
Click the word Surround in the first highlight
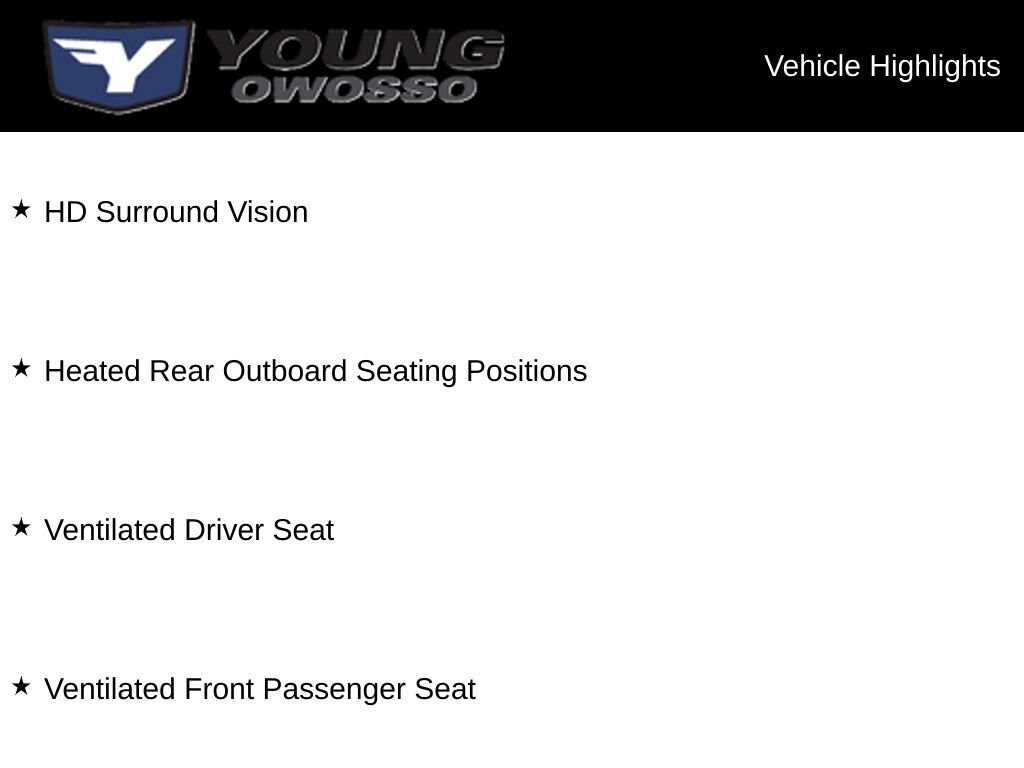click(x=157, y=212)
